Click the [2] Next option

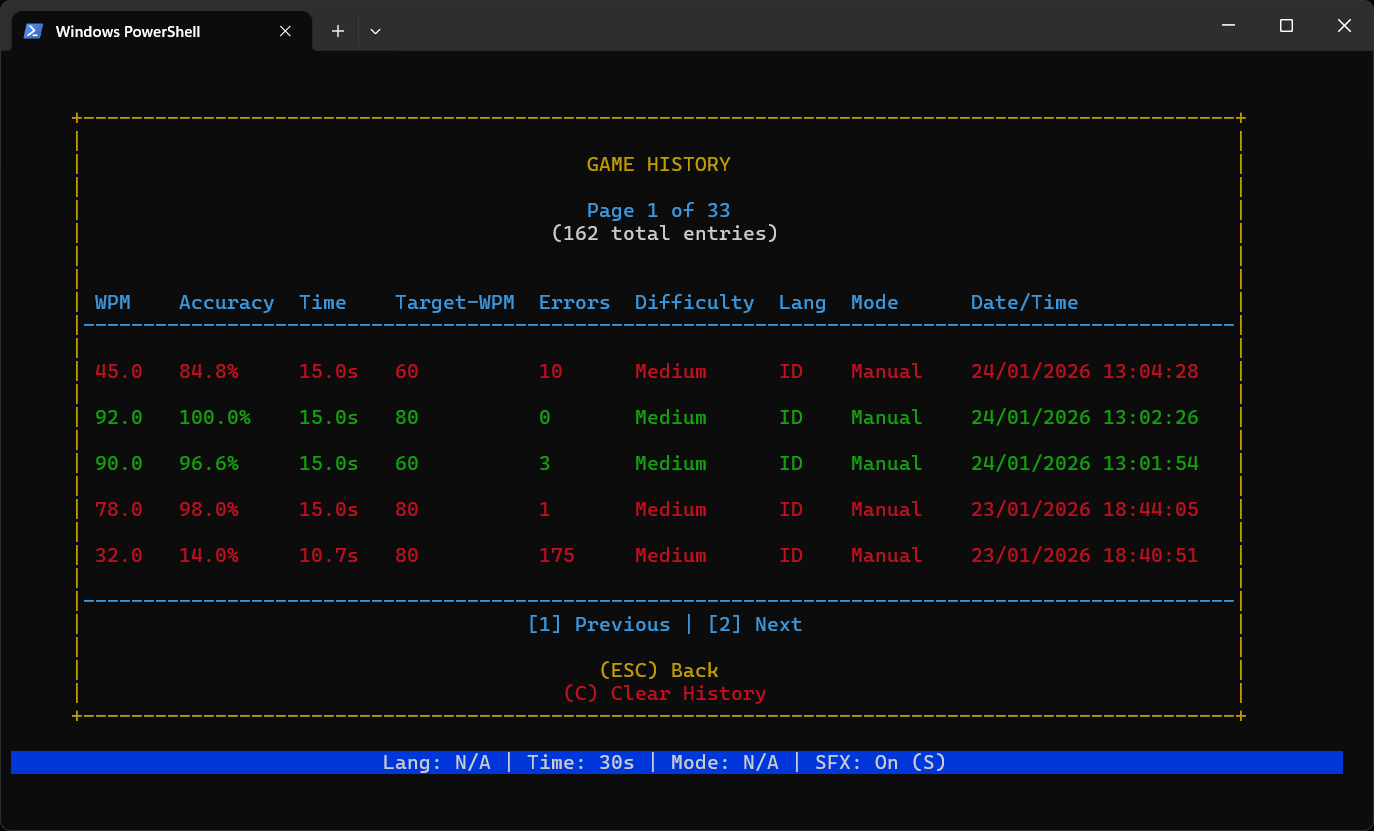(755, 624)
